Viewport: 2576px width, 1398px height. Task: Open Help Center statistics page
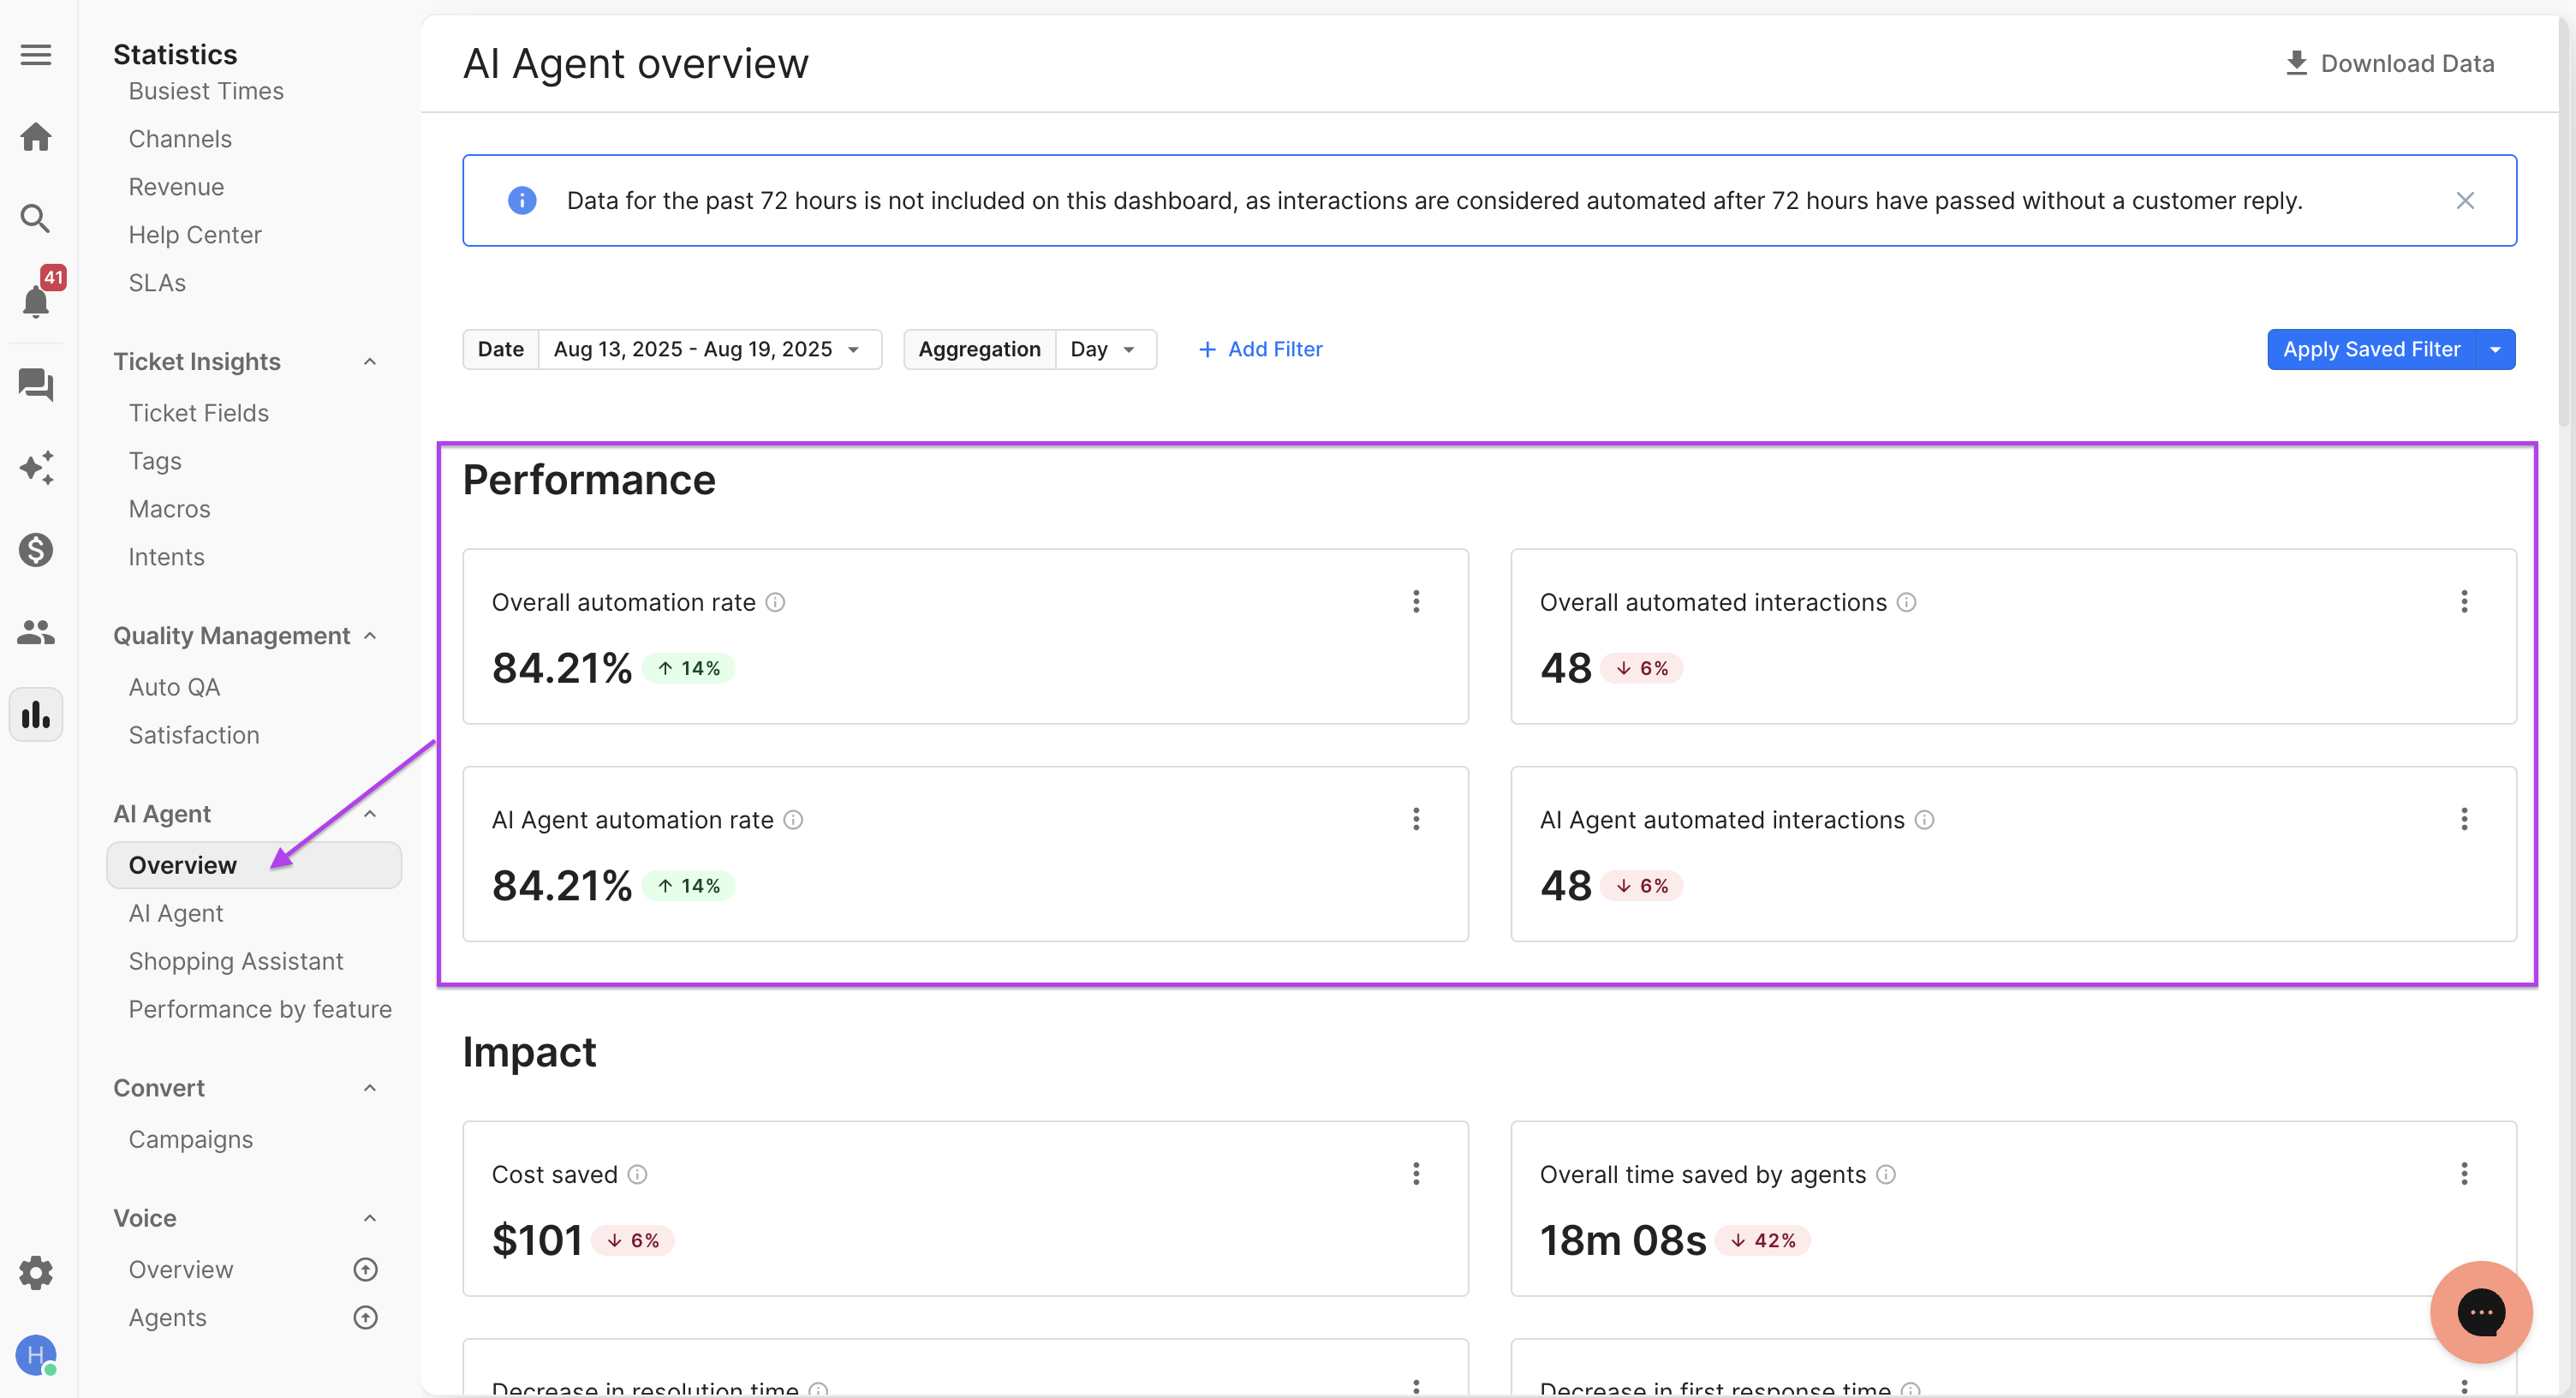point(195,235)
